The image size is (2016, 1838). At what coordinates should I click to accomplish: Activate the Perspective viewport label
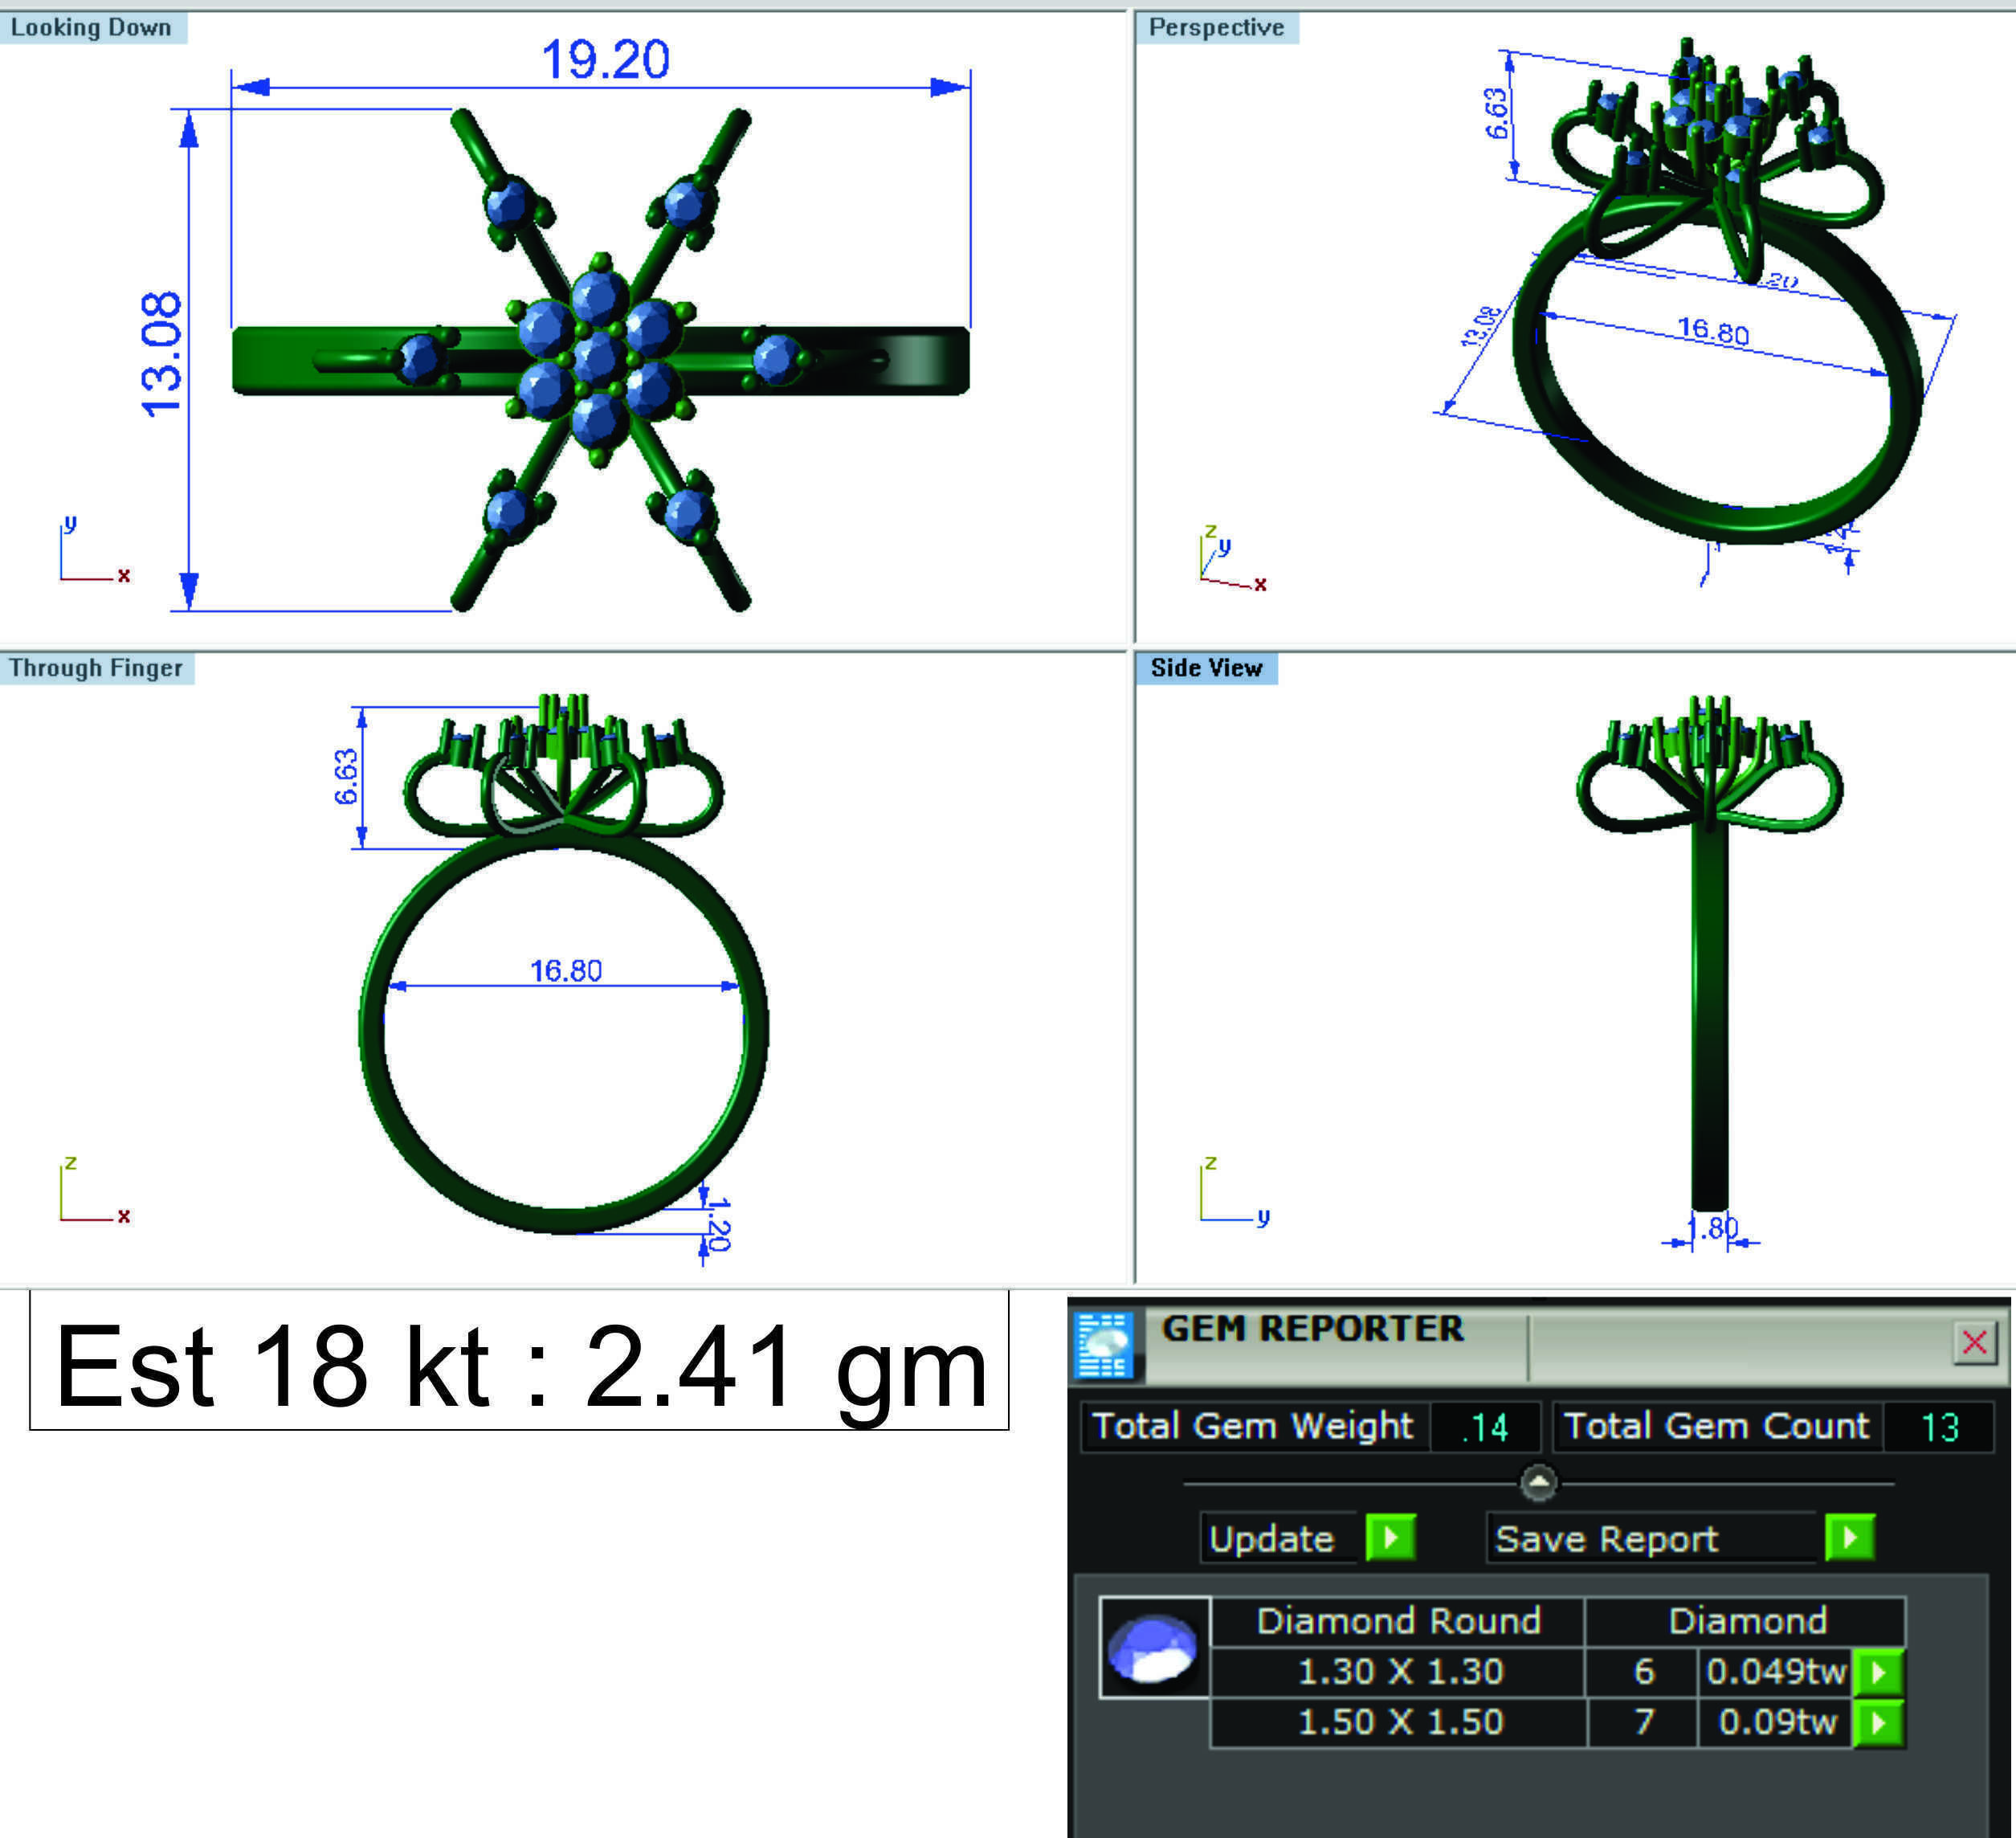(x=1216, y=28)
